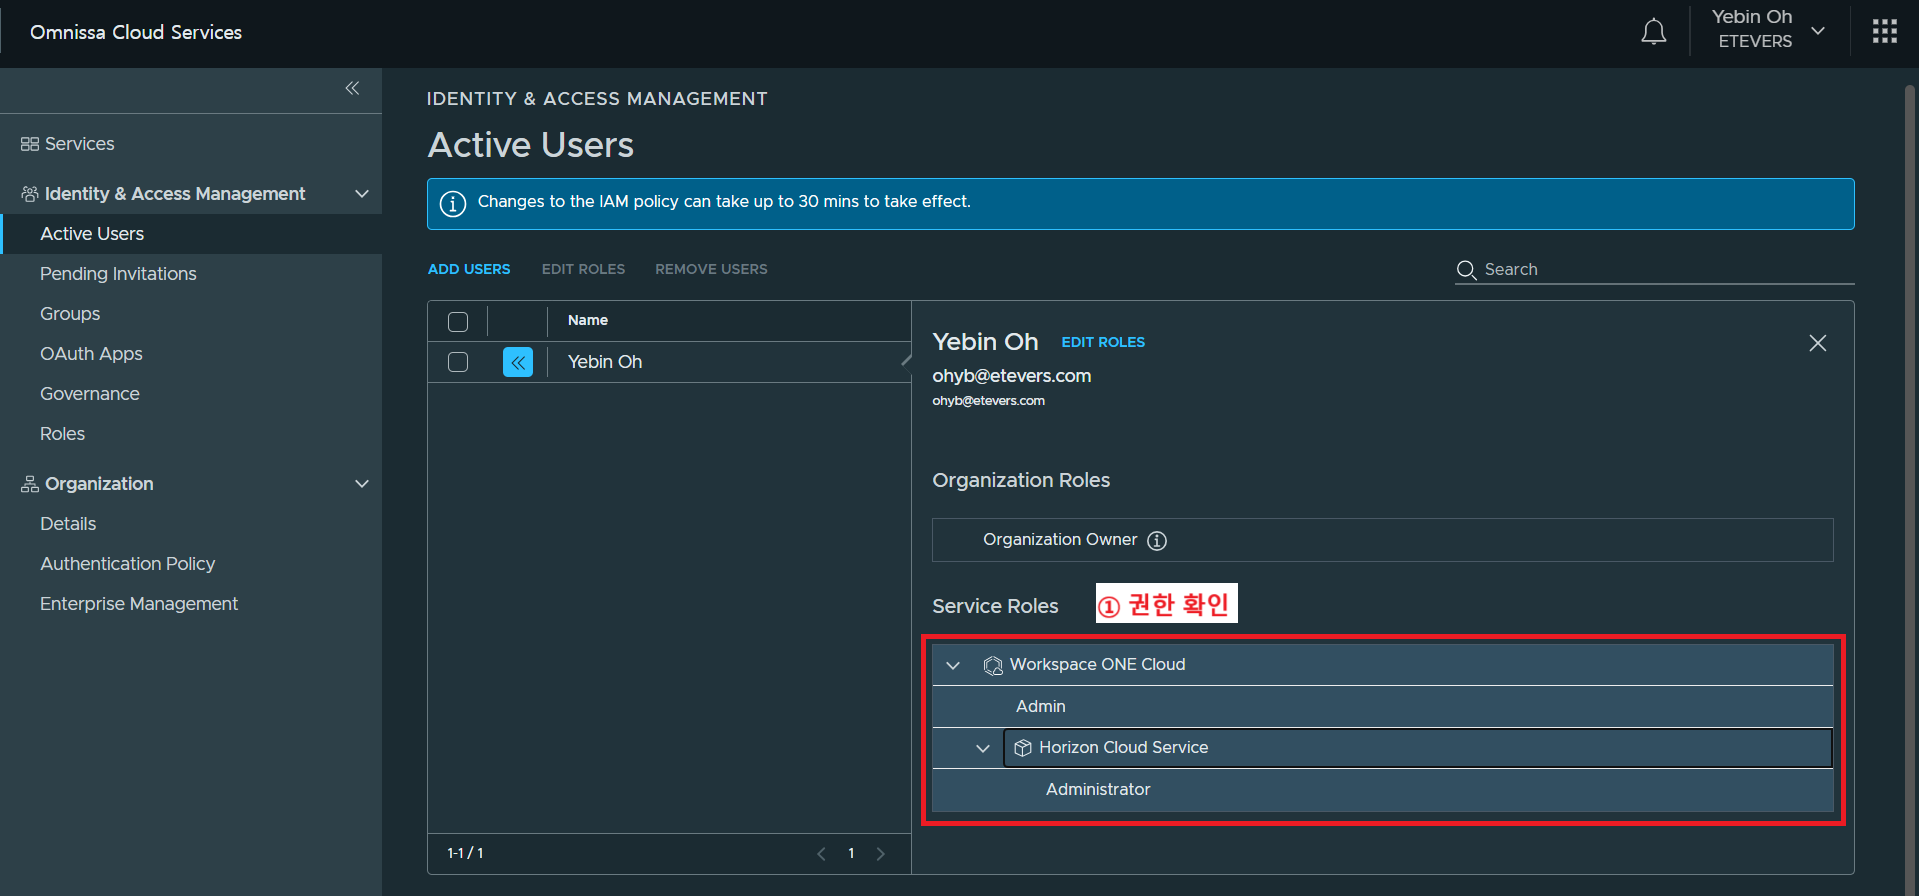Collapse the left sidebar with double-chevron icon
This screenshot has height=896, width=1919.
click(352, 88)
